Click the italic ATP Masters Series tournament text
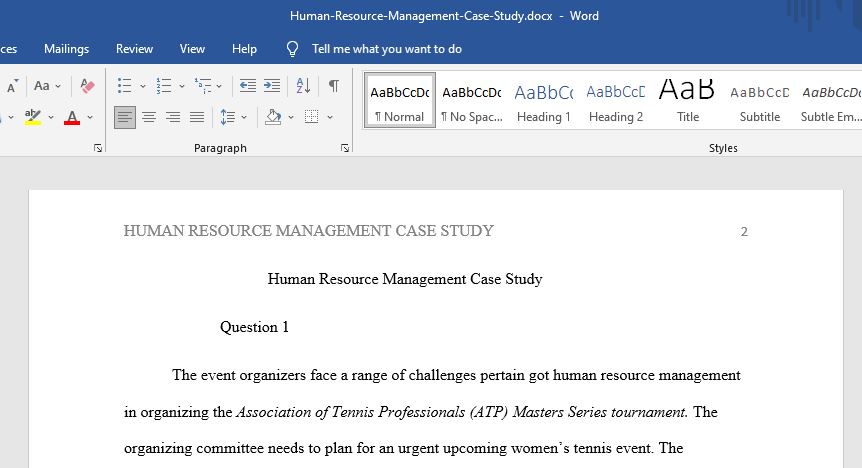862x468 pixels. [x=462, y=412]
